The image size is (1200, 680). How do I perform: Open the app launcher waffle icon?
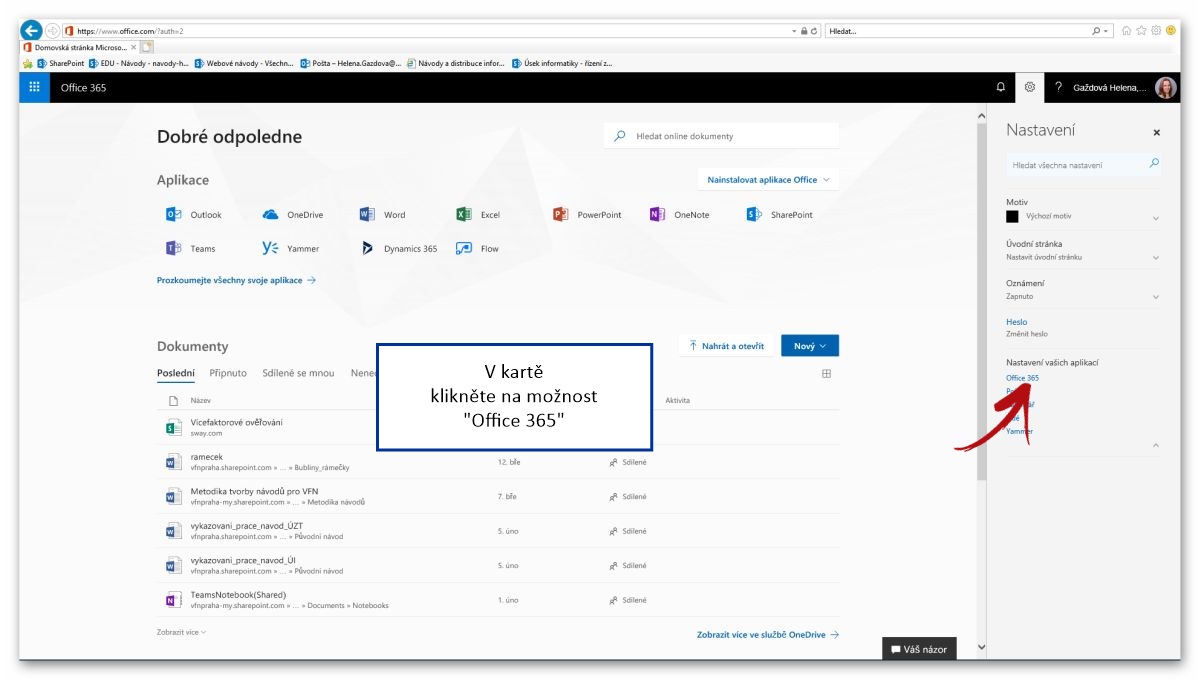click(x=35, y=87)
